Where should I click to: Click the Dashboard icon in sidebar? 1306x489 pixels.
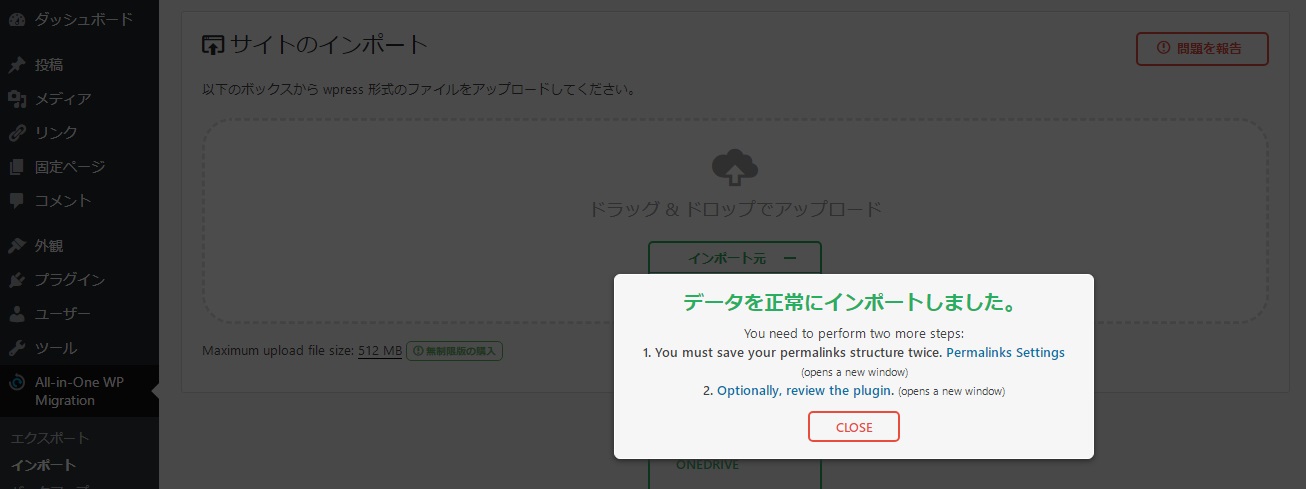pyautogui.click(x=16, y=19)
